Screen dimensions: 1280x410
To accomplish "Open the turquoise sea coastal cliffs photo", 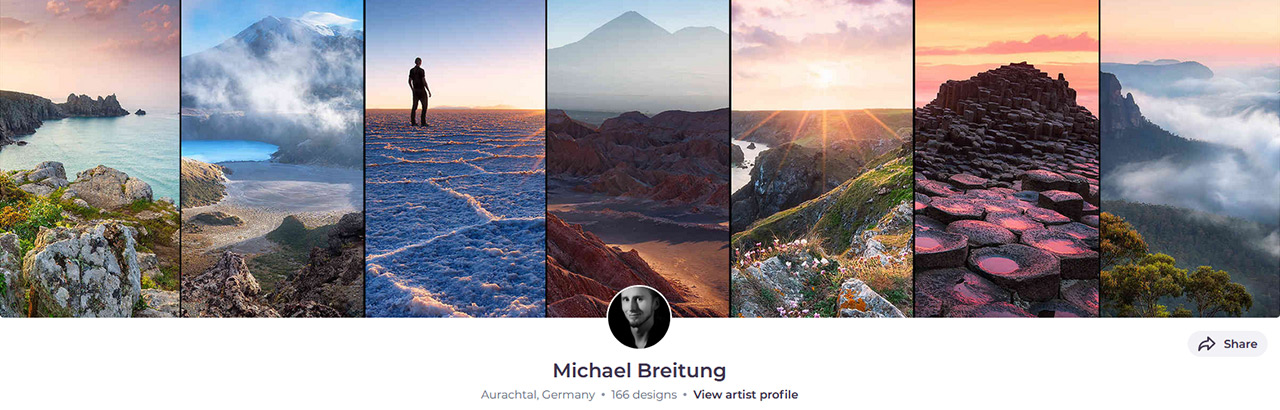I will point(90,158).
